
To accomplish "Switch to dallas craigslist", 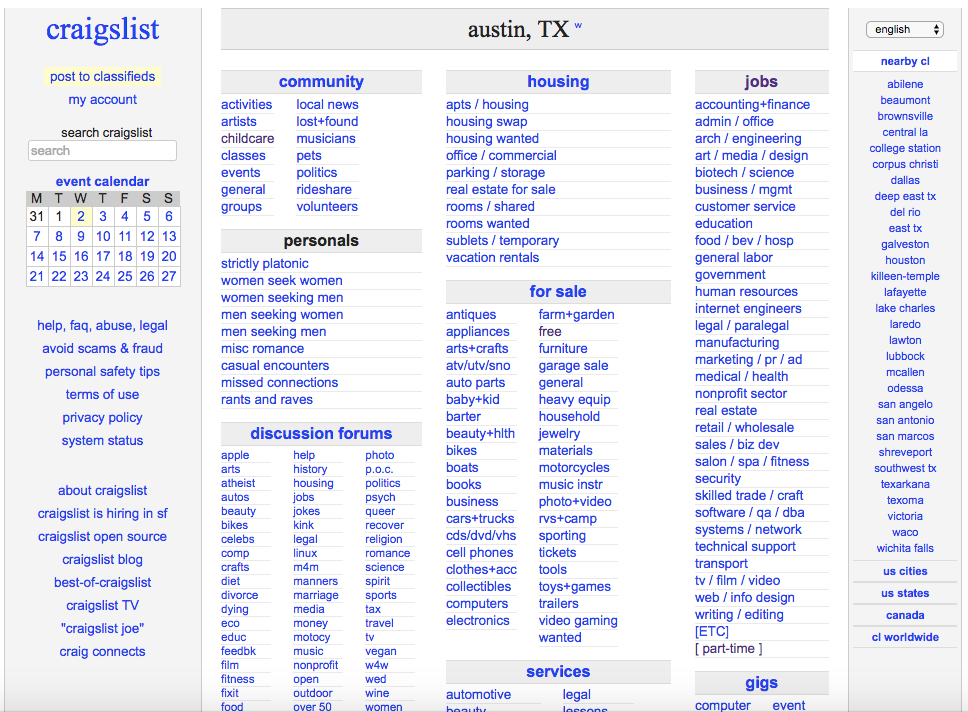I will point(905,180).
